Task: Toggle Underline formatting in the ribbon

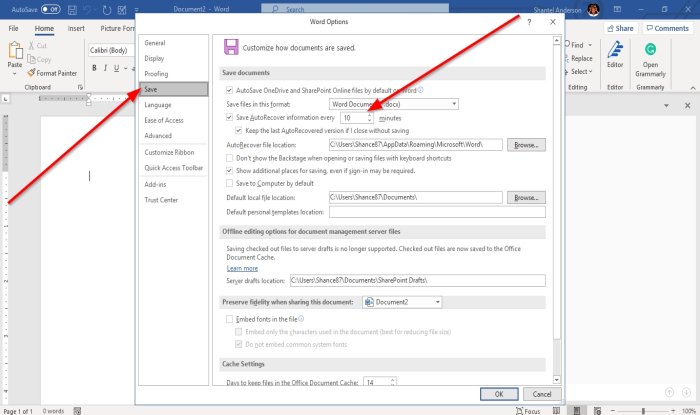Action: pyautogui.click(x=117, y=68)
